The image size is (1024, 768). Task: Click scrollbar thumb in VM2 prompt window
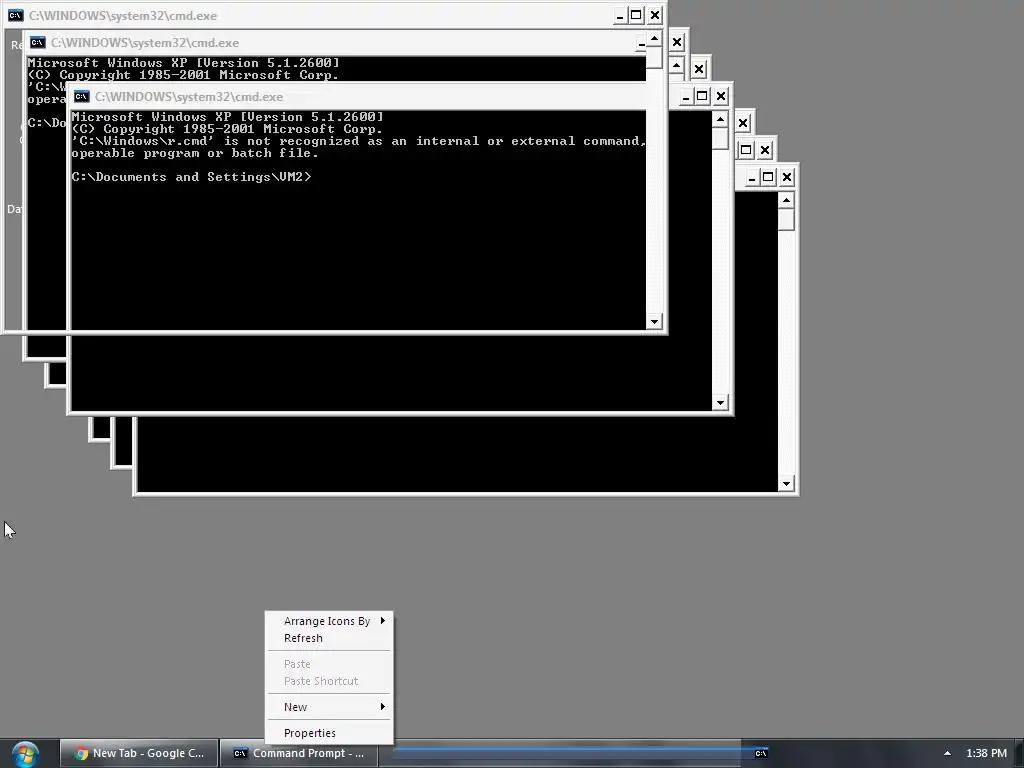pyautogui.click(x=720, y=138)
